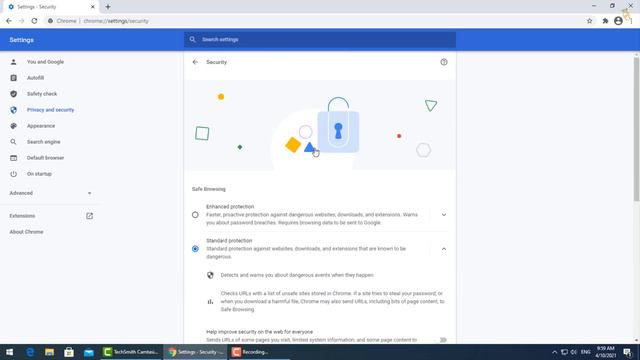The image size is (640, 360).
Task: Open Extensions external link icon
Action: click(89, 216)
